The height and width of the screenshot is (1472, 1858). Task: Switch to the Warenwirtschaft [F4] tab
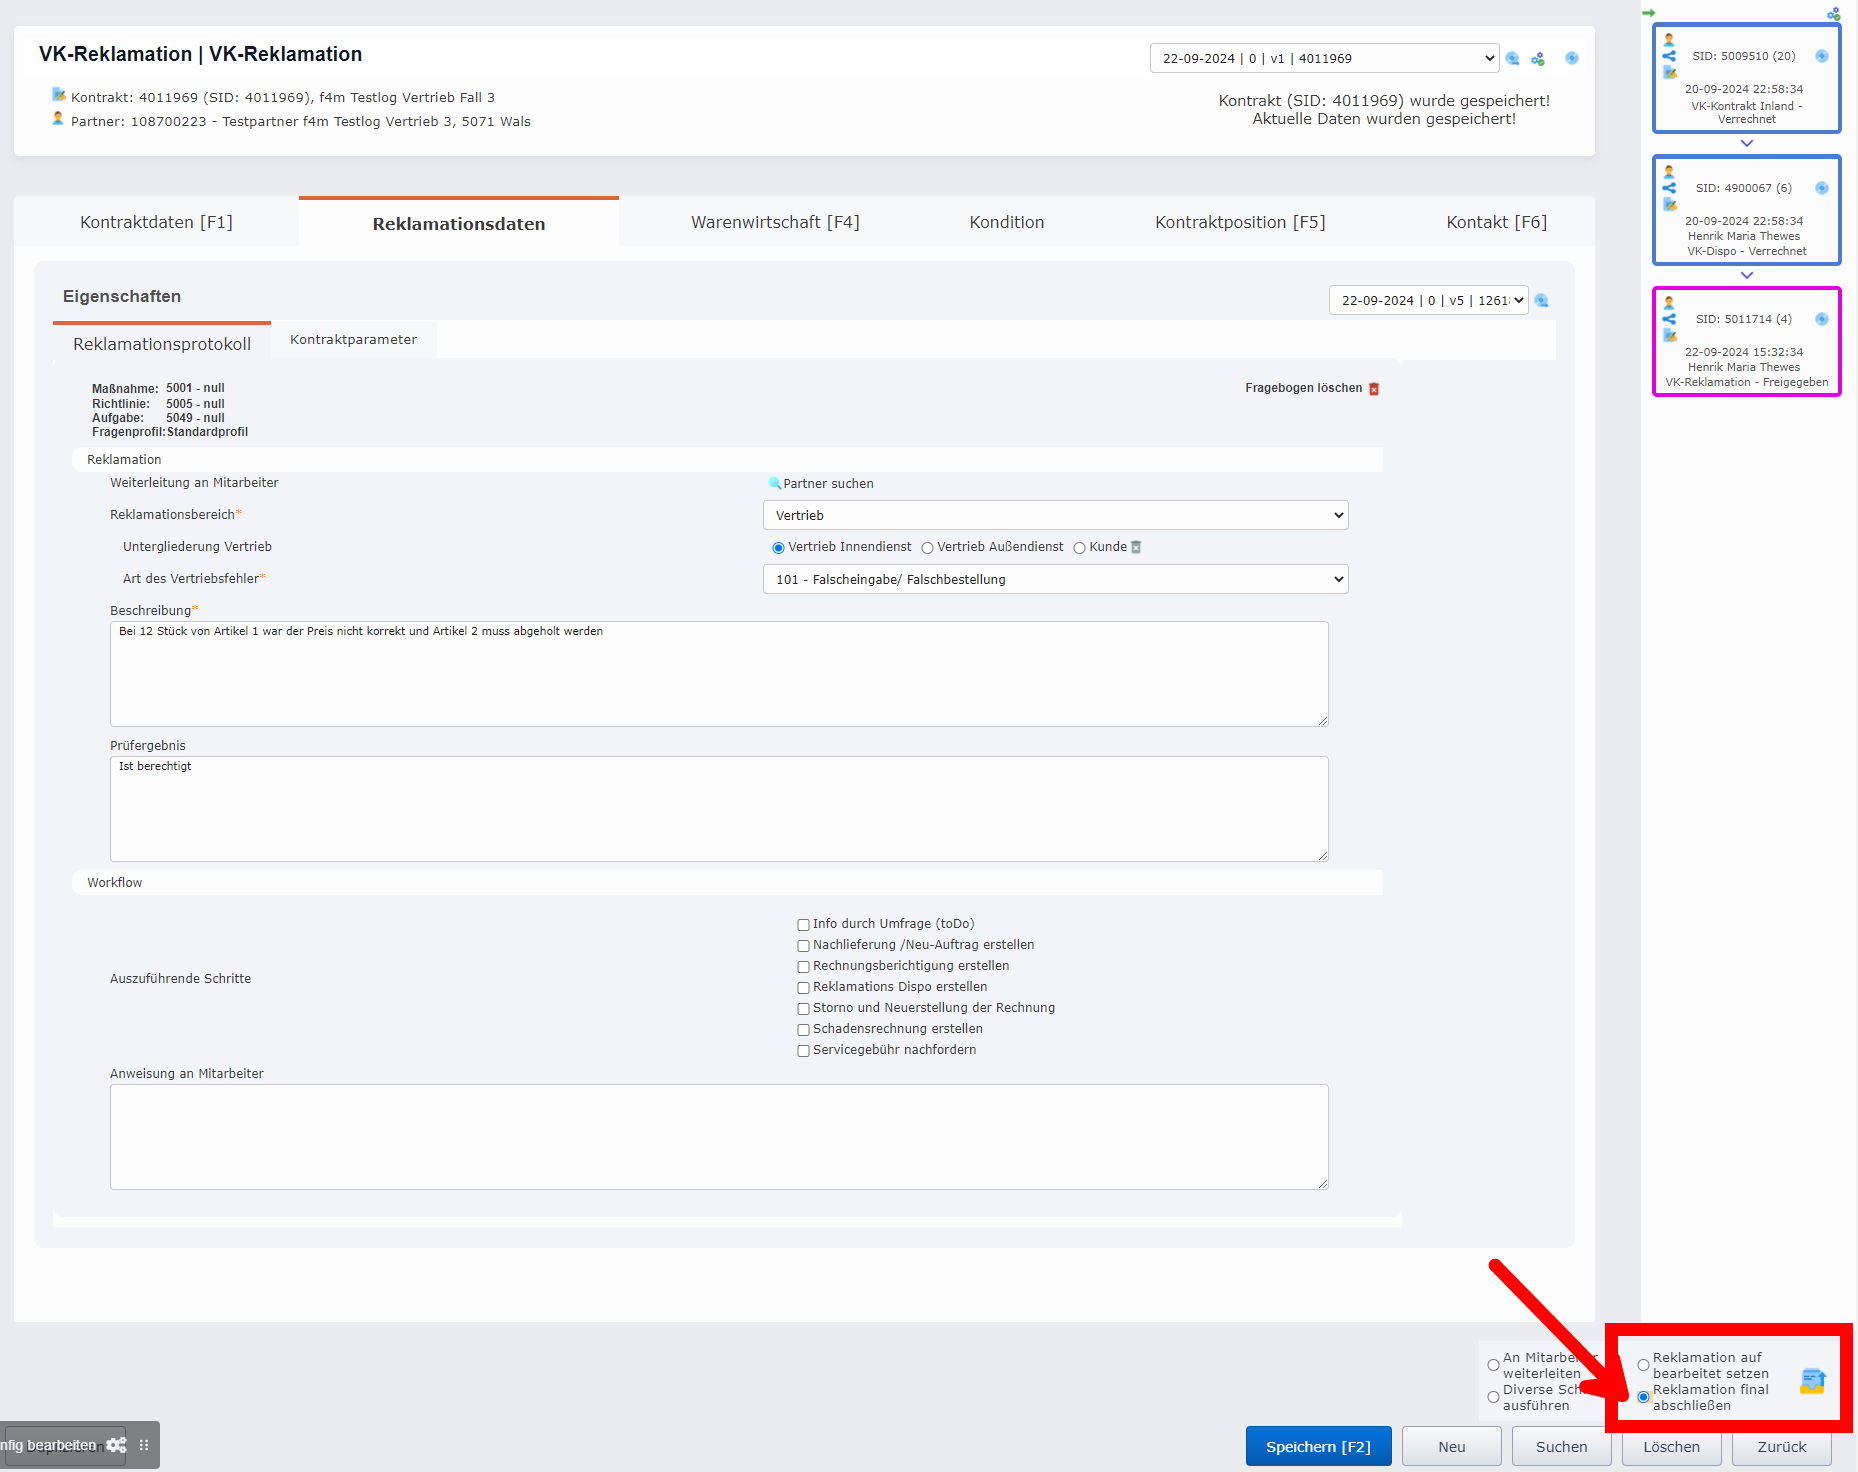(x=775, y=222)
